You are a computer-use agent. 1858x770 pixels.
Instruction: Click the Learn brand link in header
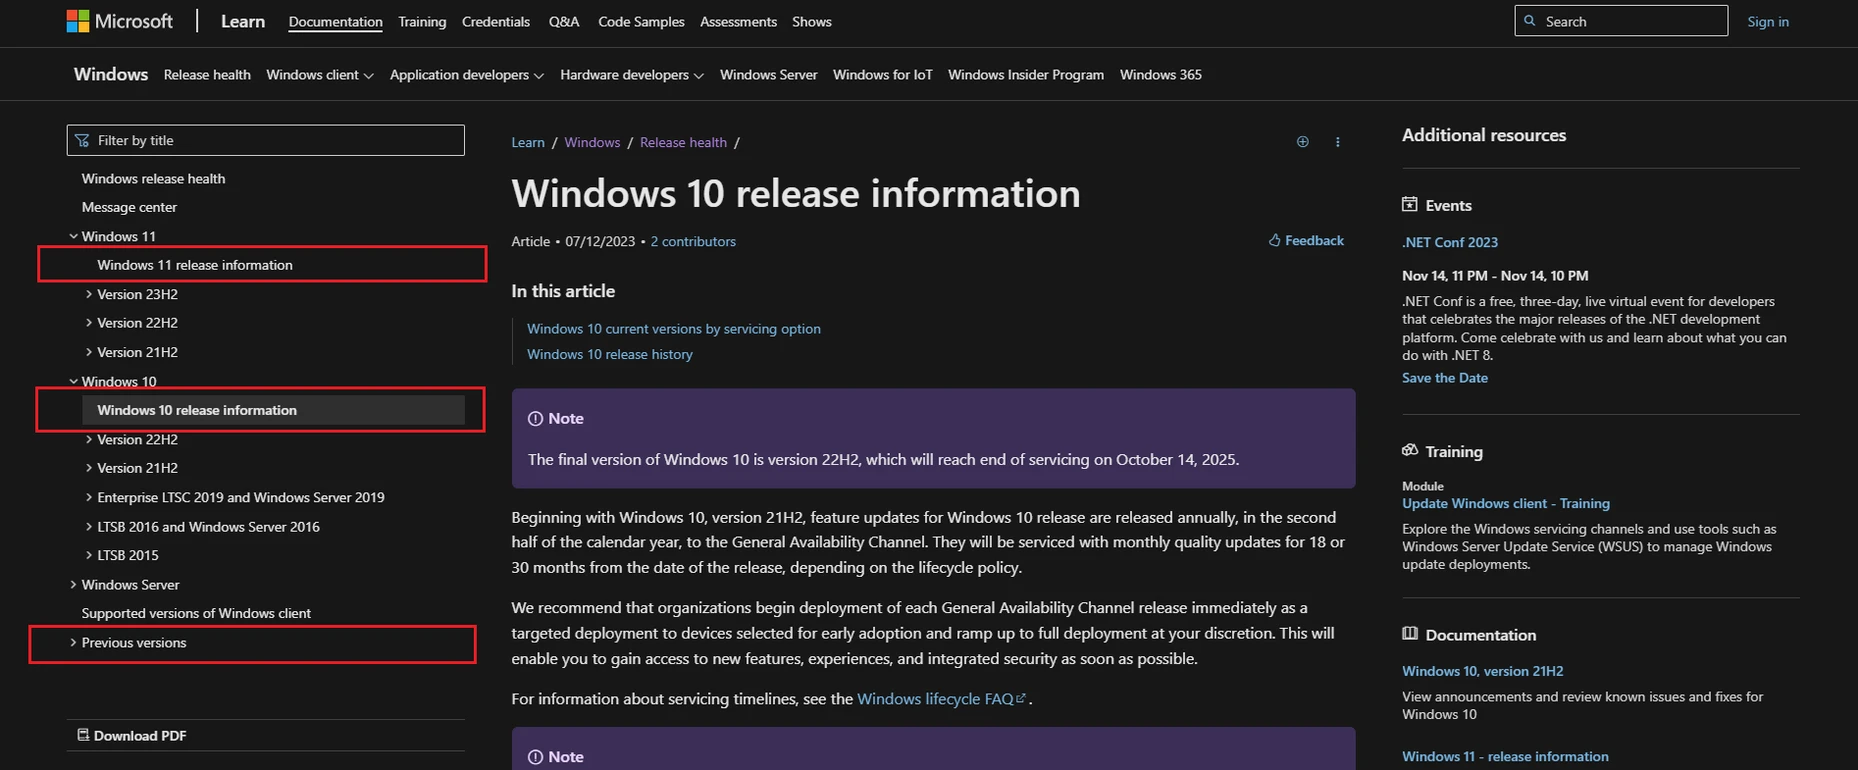243,21
